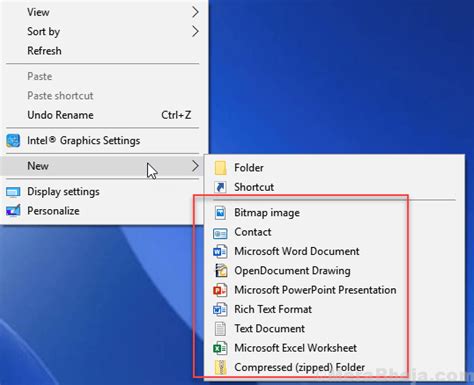Select the New menu entry
Viewport: 474px width, 385px height.
pos(103,166)
